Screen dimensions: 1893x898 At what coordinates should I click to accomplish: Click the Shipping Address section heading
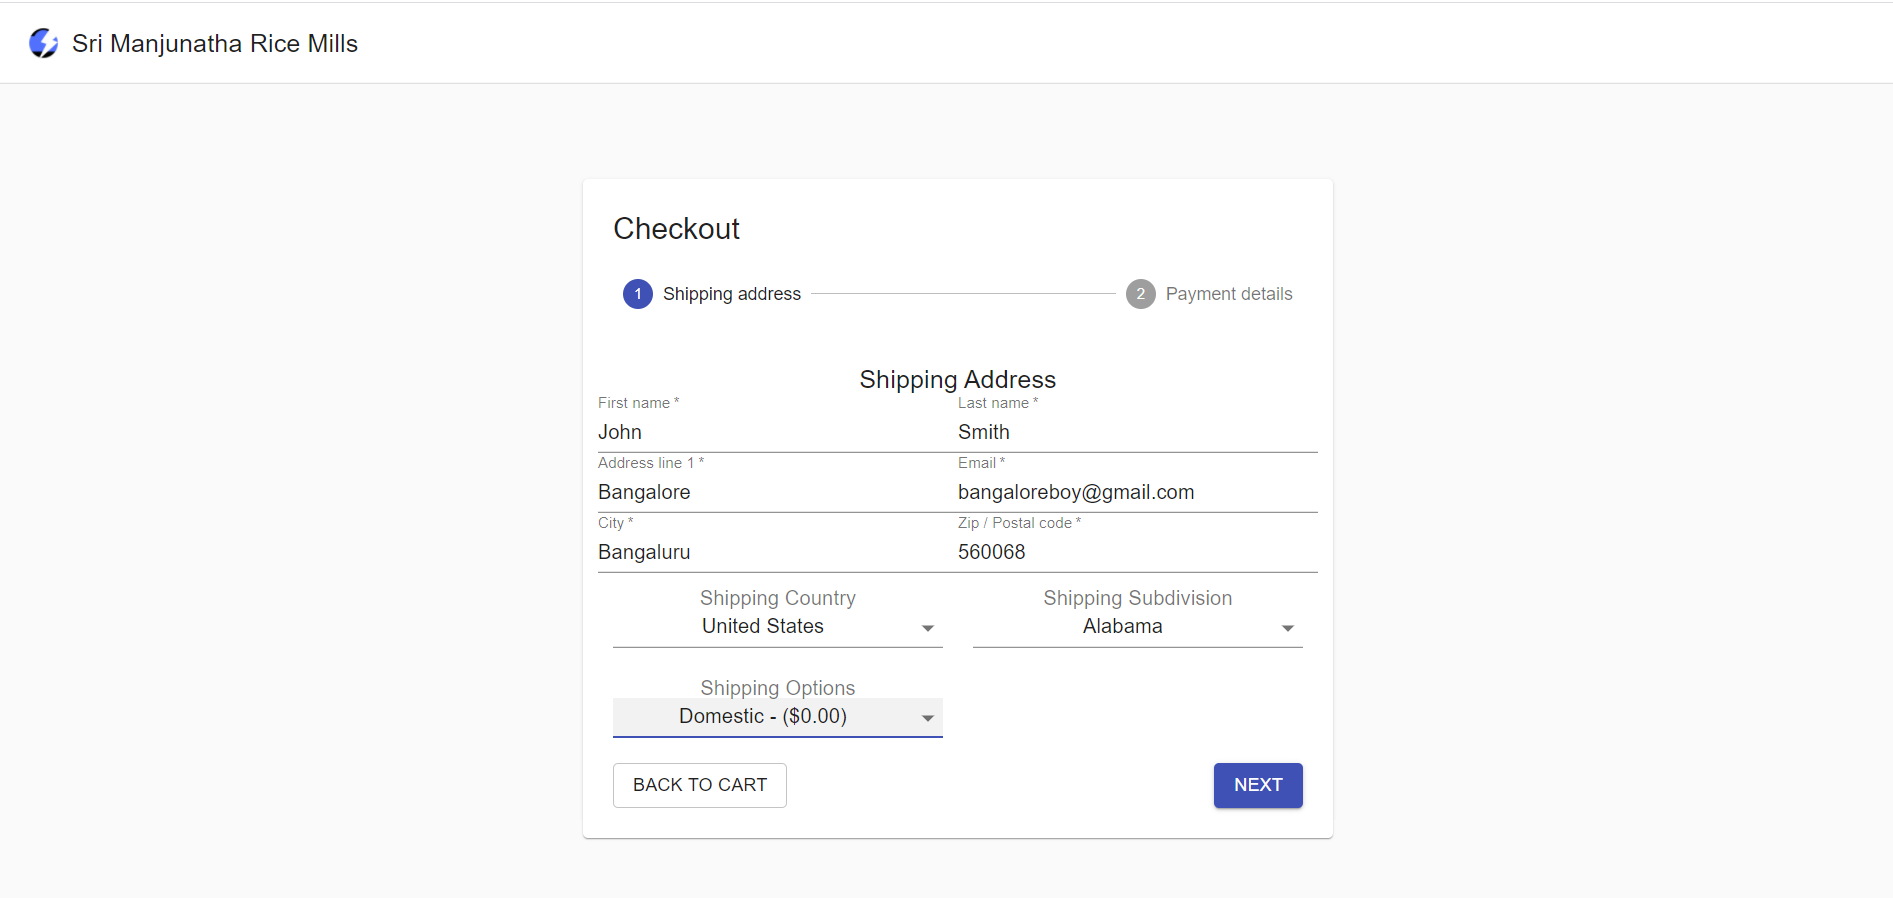(x=958, y=380)
